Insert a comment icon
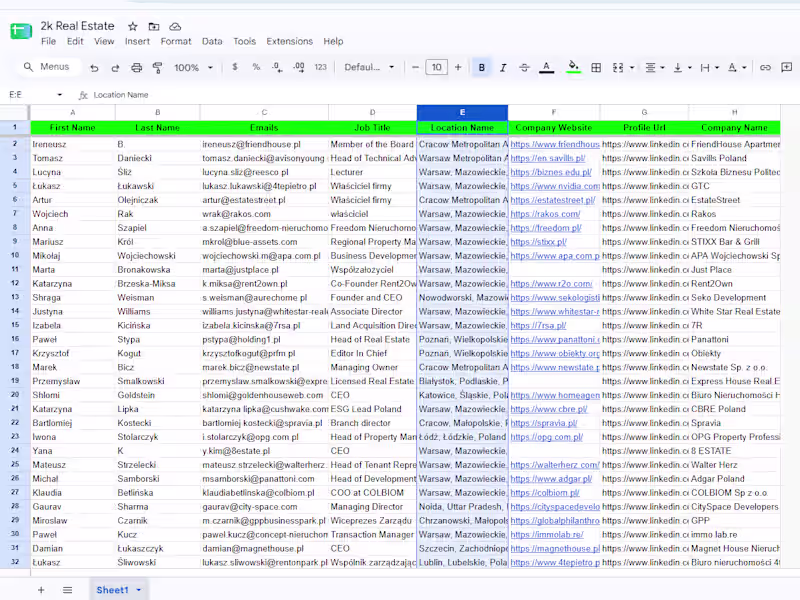 tap(787, 67)
